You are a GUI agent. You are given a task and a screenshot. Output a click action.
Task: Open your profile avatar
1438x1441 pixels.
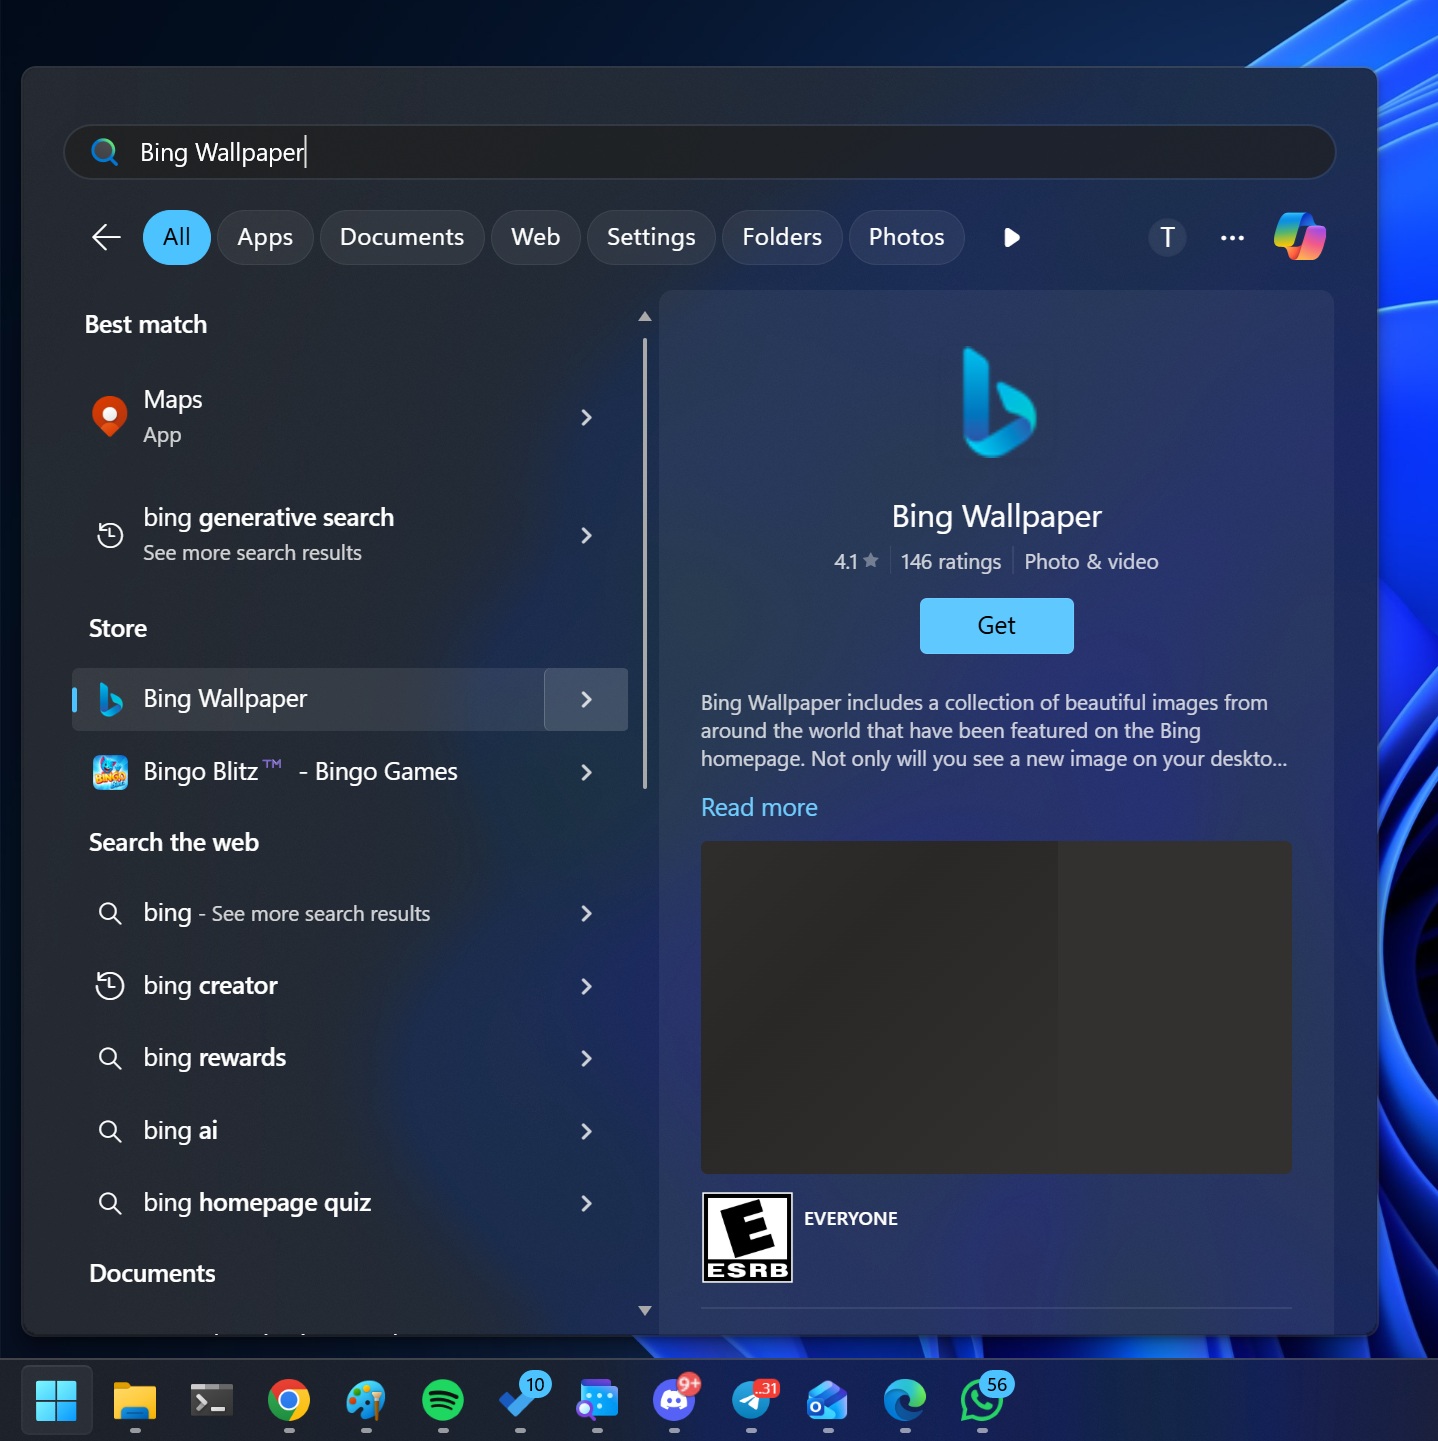(x=1166, y=237)
